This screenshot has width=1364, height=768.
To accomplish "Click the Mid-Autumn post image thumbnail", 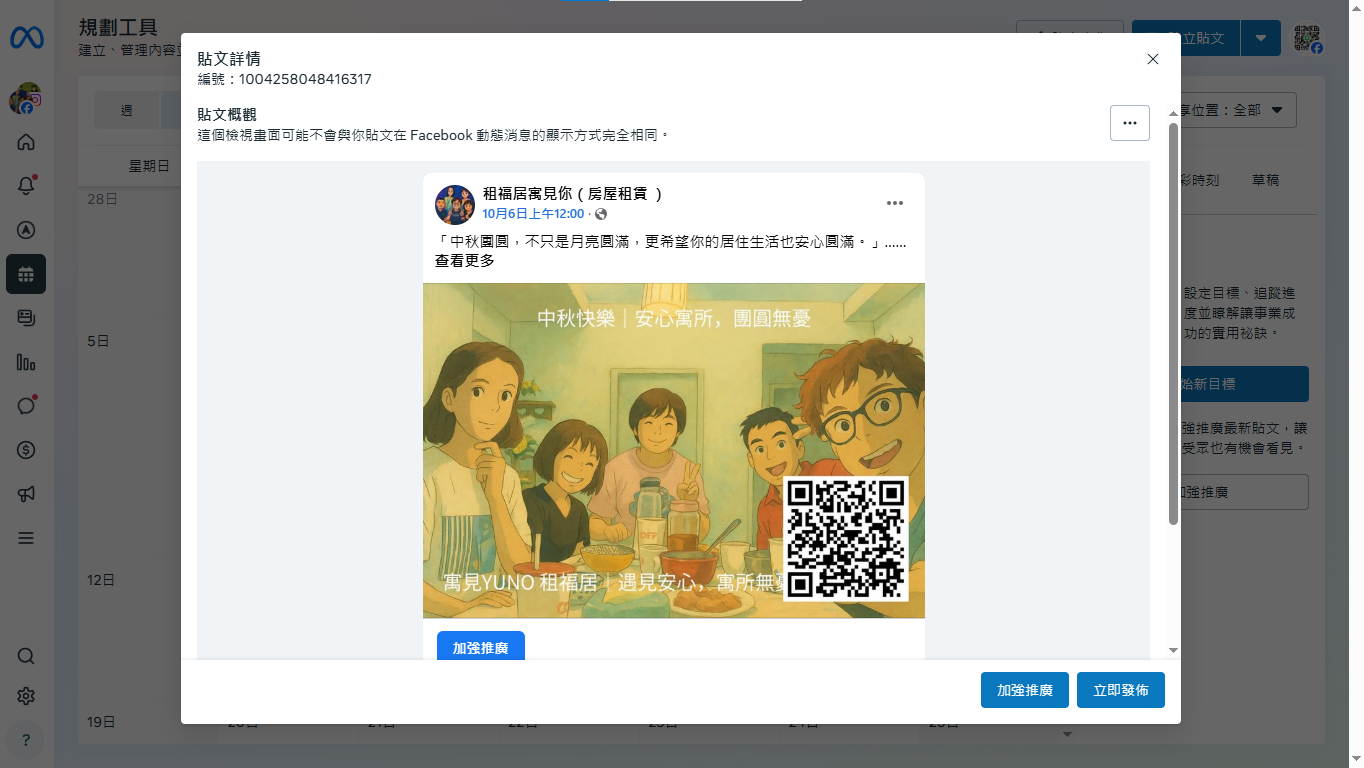I will point(673,450).
